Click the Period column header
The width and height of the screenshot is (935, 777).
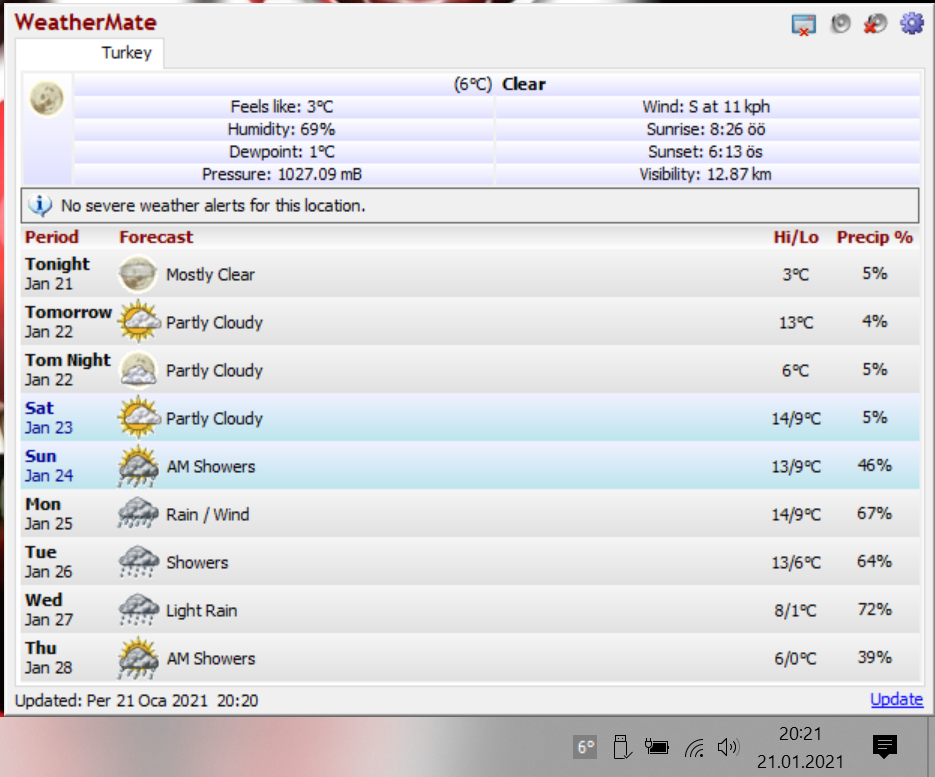coord(52,237)
